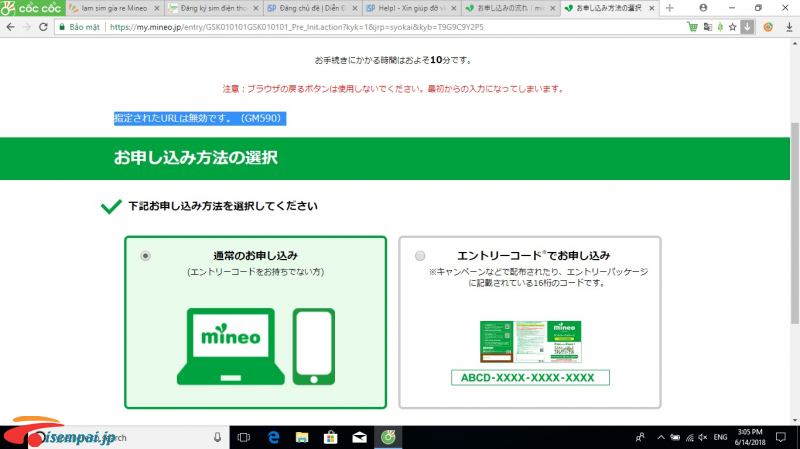The height and width of the screenshot is (449, 800).
Task: Click the gray download arrow in address bar
Action: [x=747, y=27]
